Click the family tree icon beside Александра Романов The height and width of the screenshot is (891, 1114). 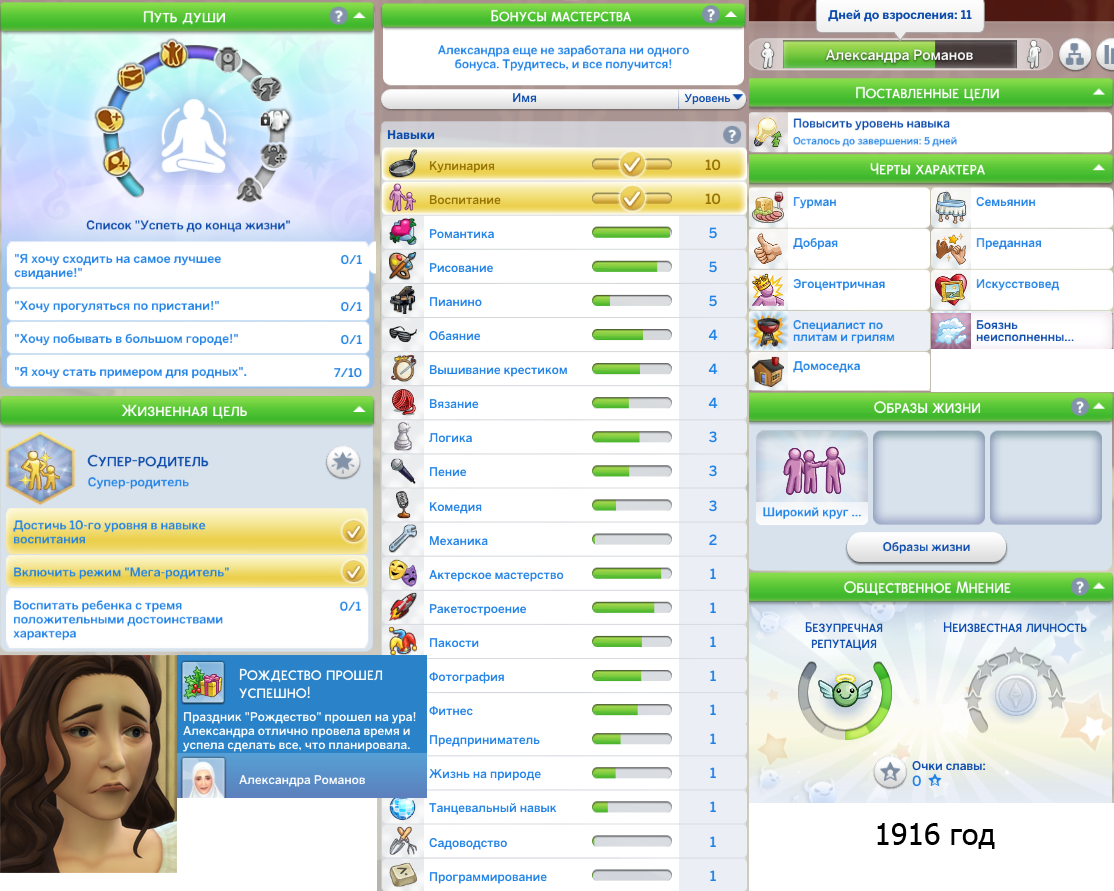pyautogui.click(x=1075, y=55)
